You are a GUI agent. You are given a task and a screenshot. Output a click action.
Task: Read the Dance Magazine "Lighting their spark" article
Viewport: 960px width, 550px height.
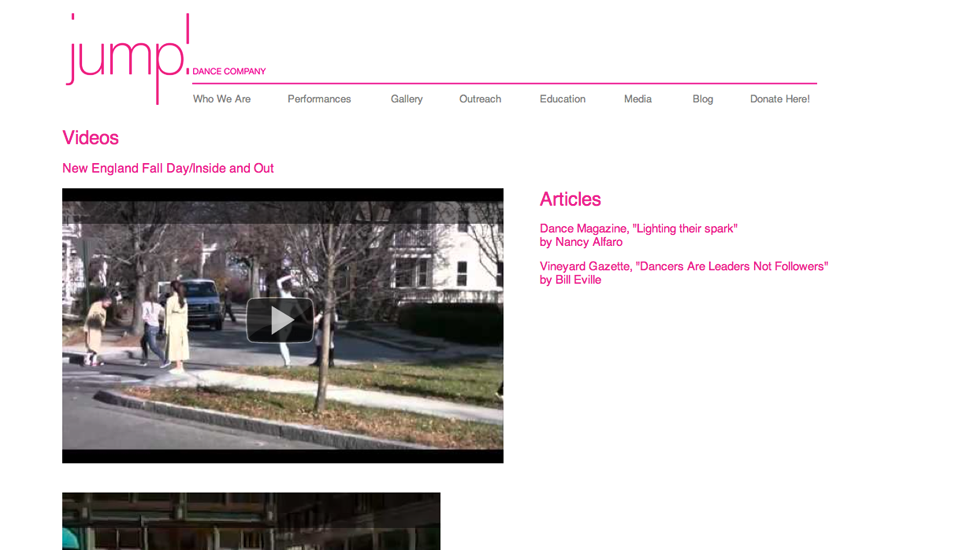pos(638,228)
